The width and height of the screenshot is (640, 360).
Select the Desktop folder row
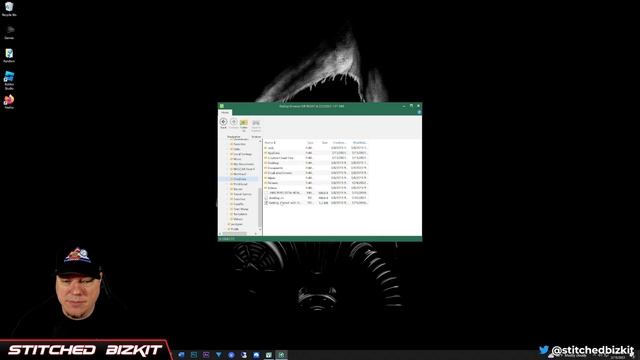point(316,163)
